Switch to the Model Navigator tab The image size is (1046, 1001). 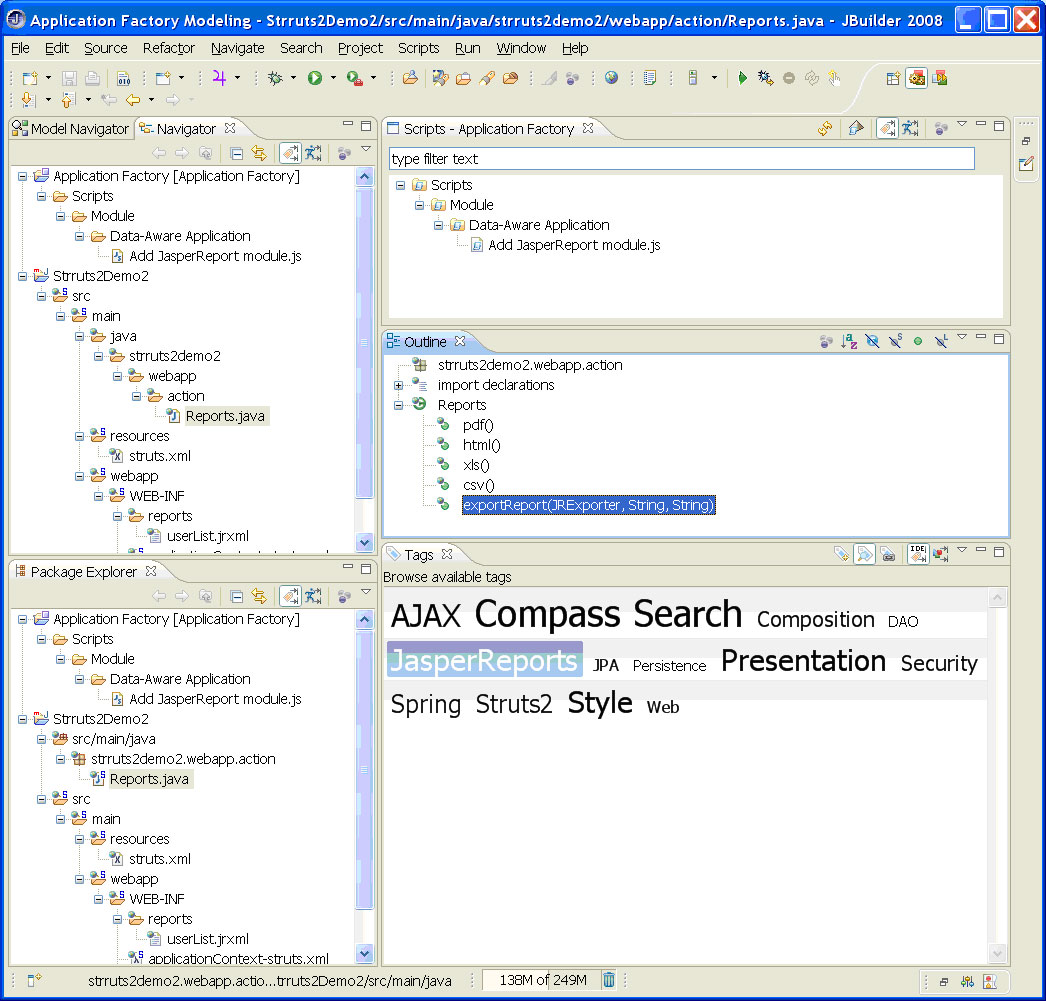click(x=71, y=129)
